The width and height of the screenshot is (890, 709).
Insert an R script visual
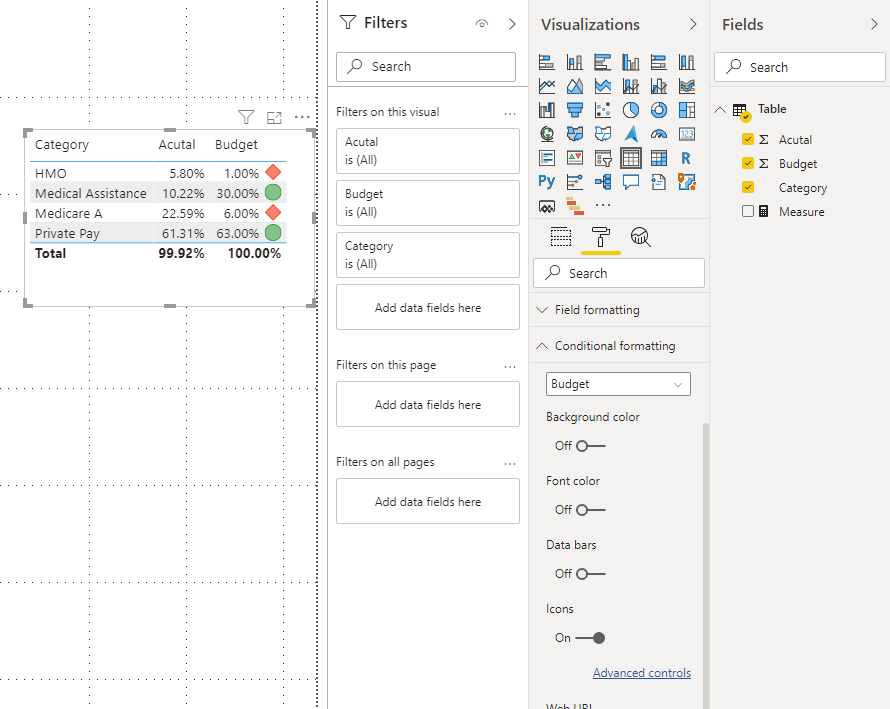(687, 158)
